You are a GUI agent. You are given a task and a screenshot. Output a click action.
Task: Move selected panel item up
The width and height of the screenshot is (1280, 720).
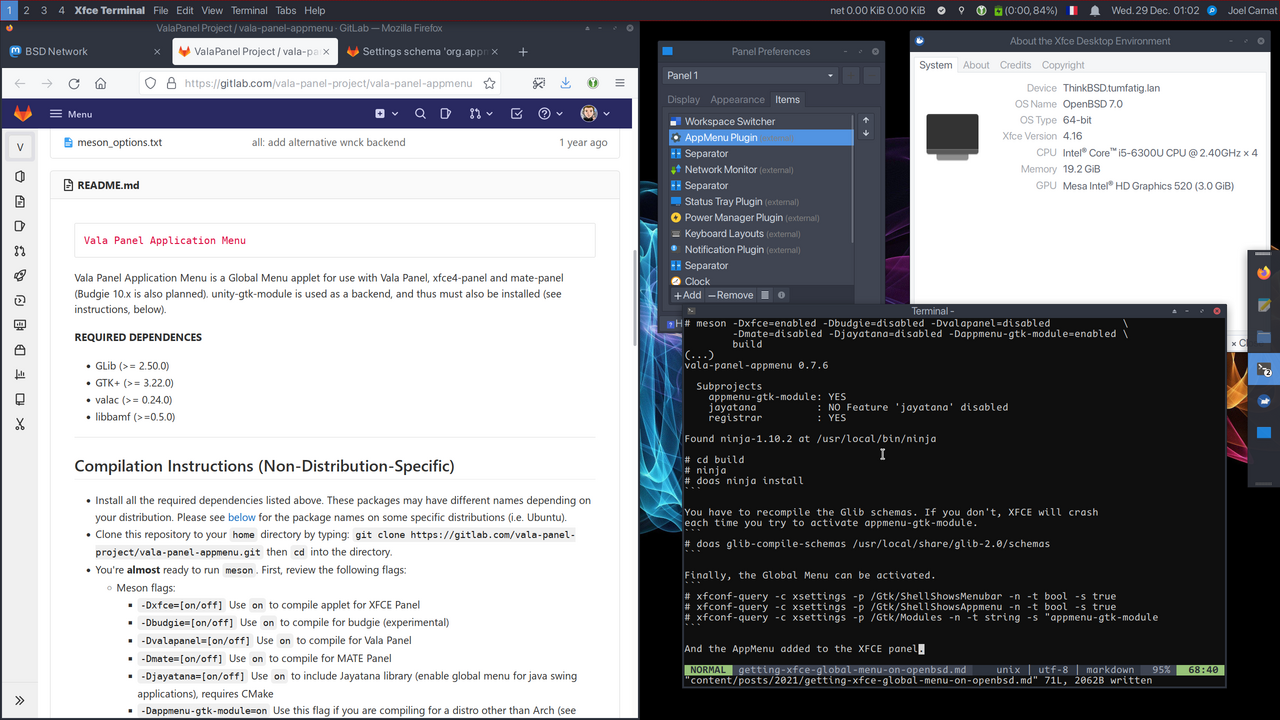[x=866, y=120]
